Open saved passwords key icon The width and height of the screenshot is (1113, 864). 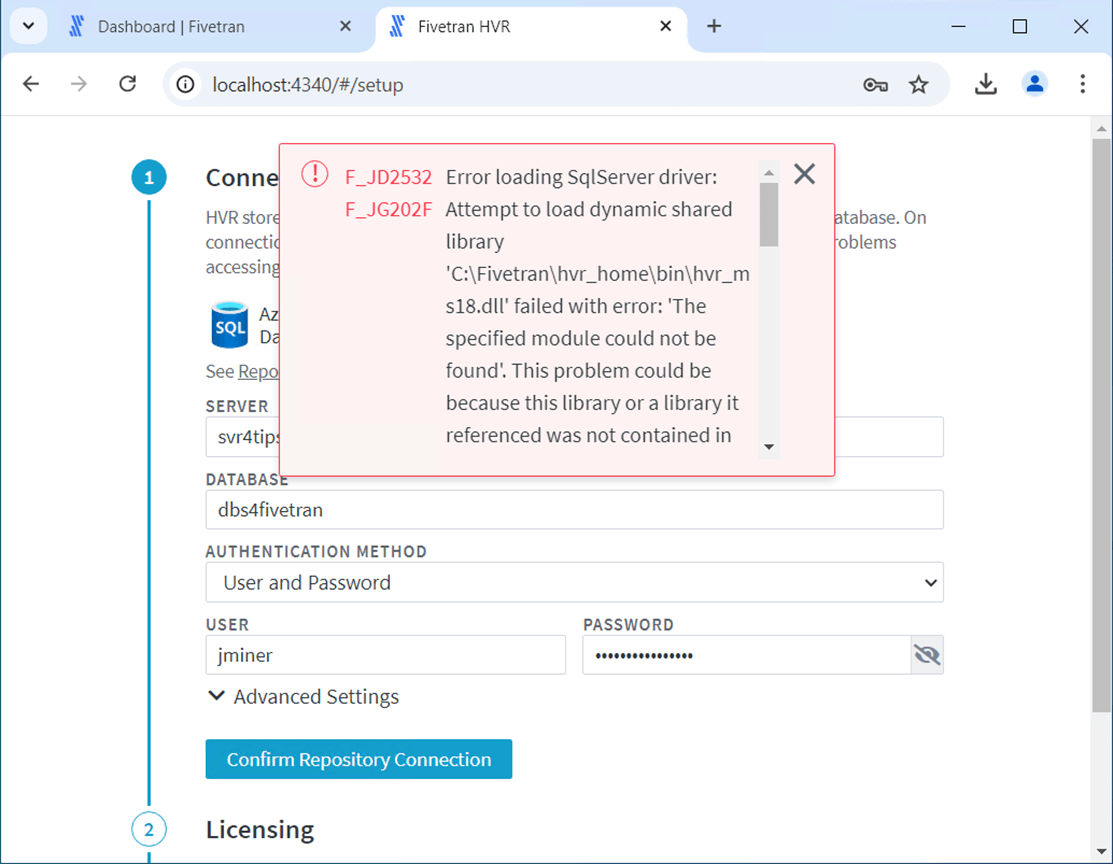tap(875, 85)
